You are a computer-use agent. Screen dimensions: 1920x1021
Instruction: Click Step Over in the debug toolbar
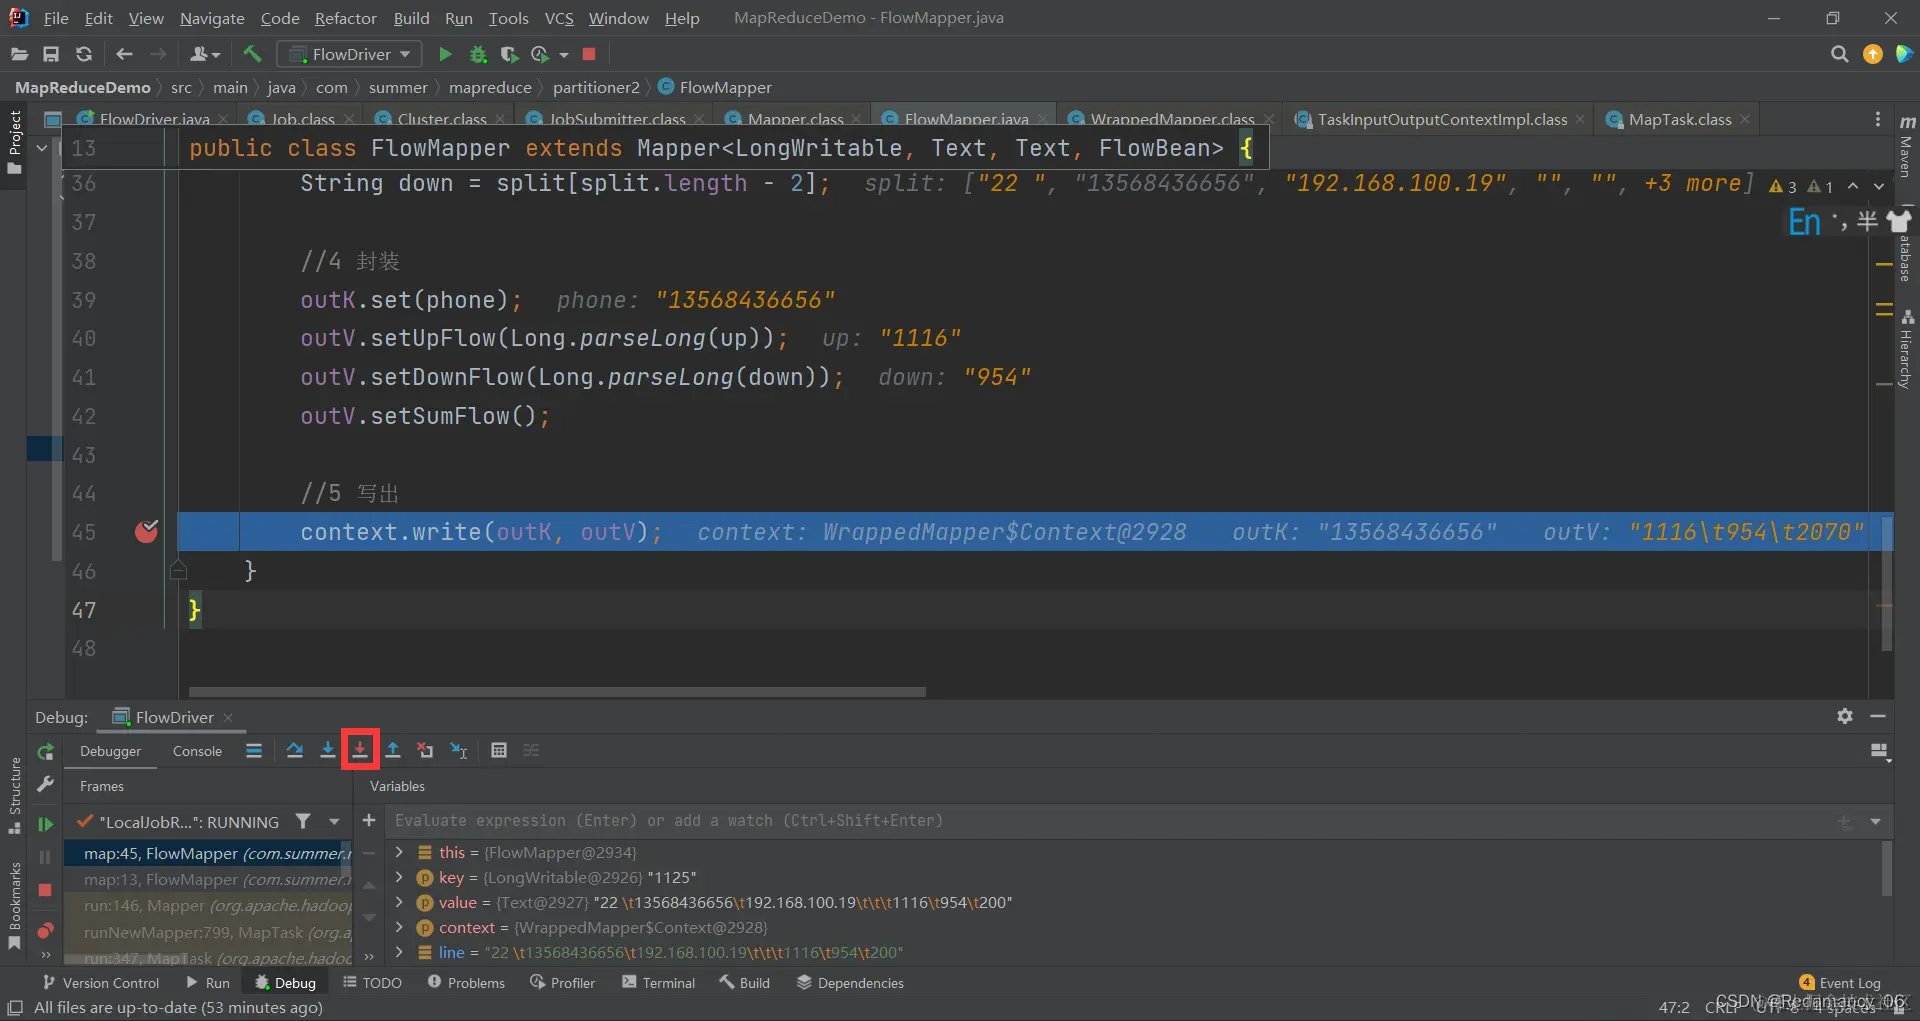pyautogui.click(x=294, y=750)
